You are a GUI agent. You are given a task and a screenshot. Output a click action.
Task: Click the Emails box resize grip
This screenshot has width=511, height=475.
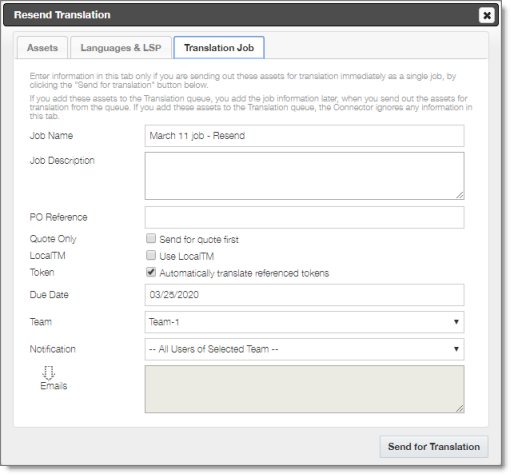point(460,408)
